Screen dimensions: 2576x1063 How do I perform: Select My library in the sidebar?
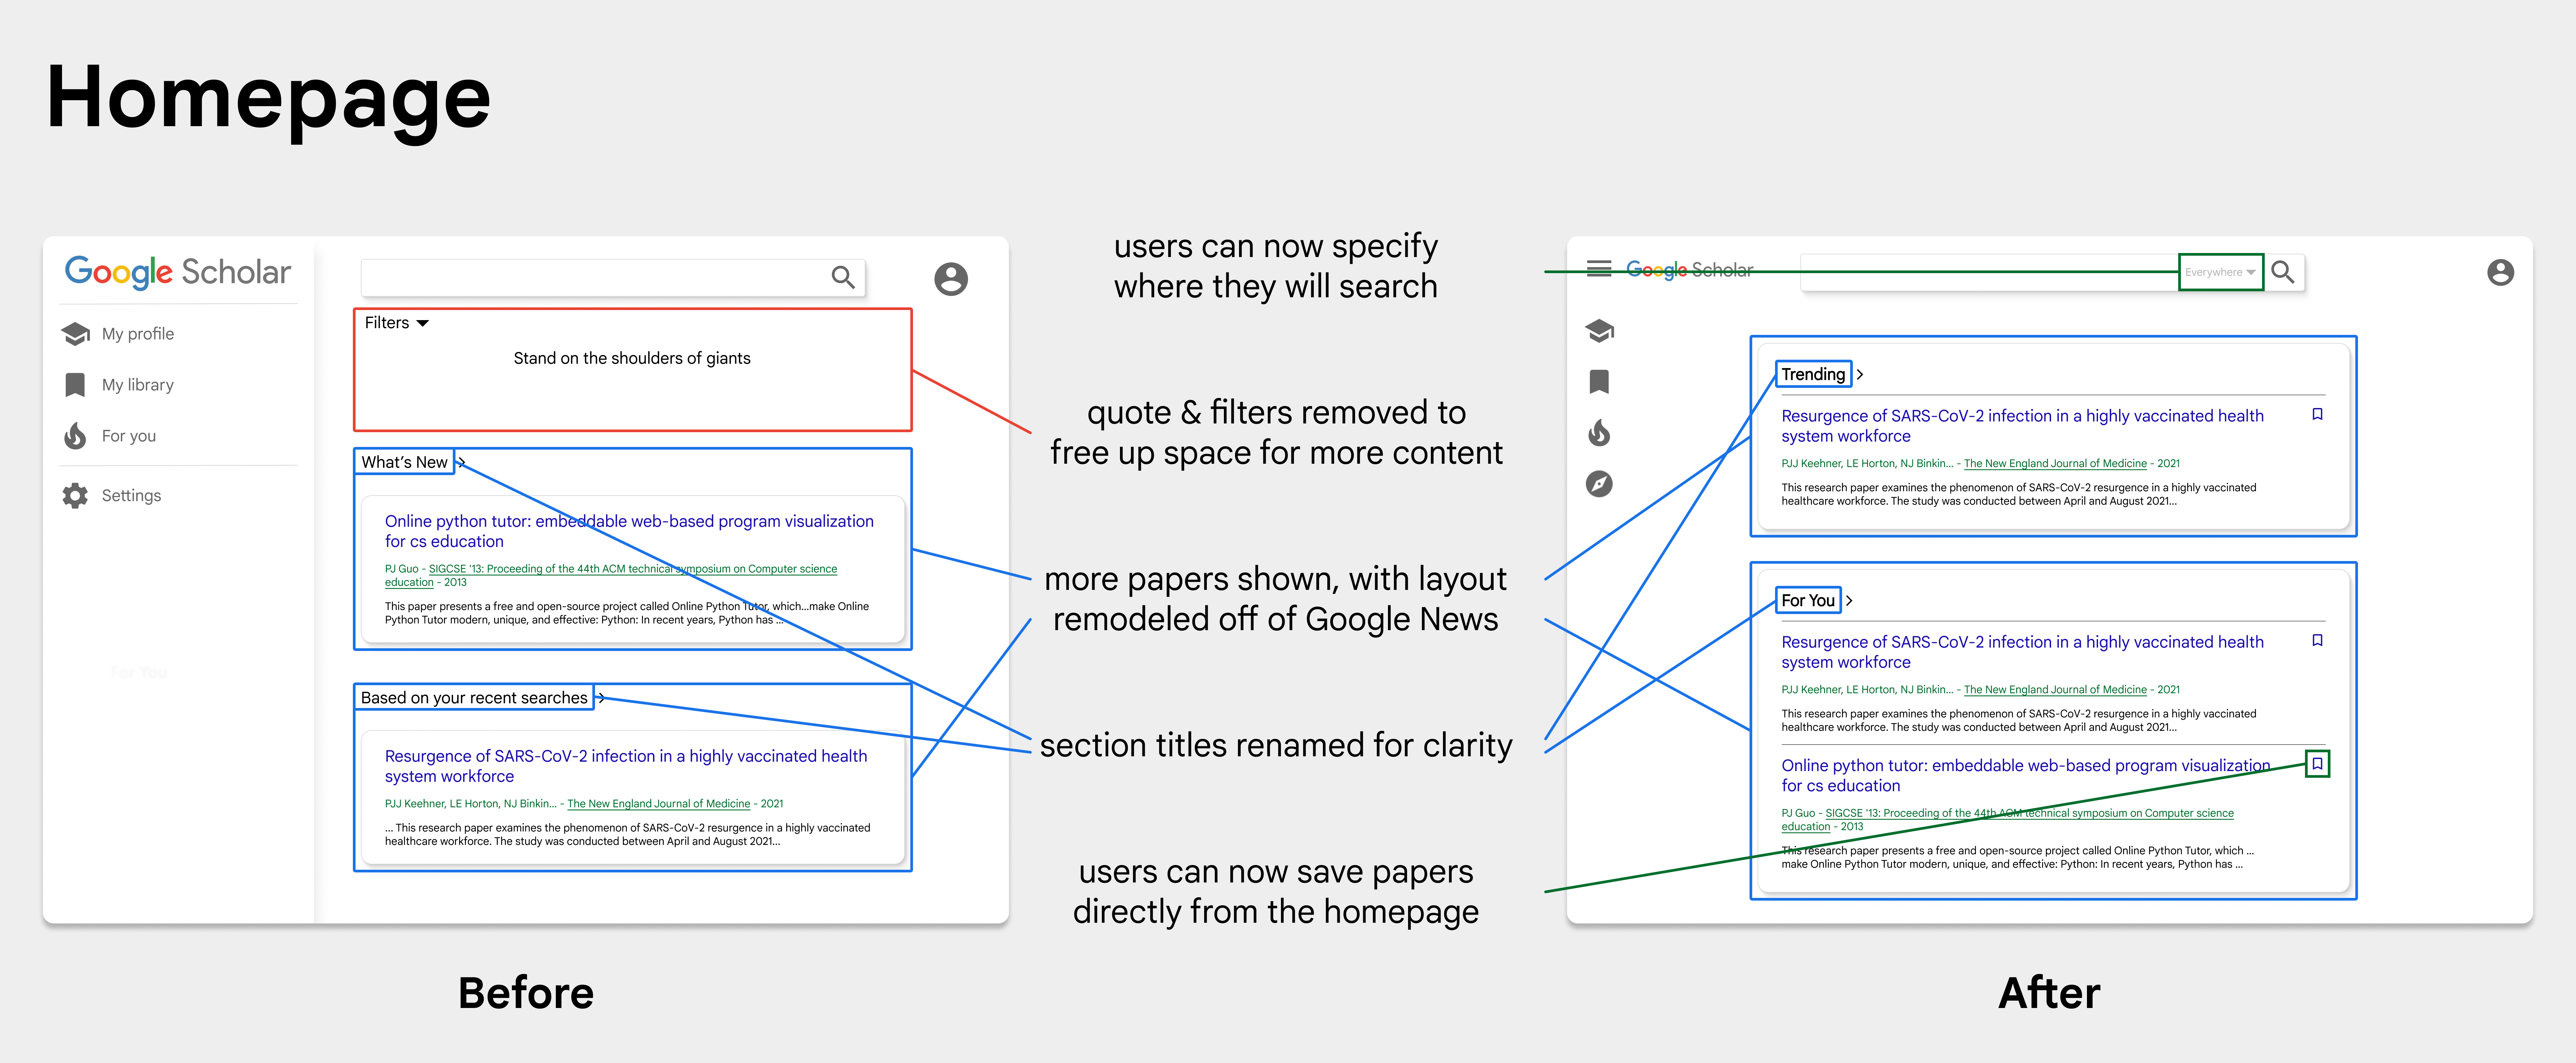click(x=138, y=385)
